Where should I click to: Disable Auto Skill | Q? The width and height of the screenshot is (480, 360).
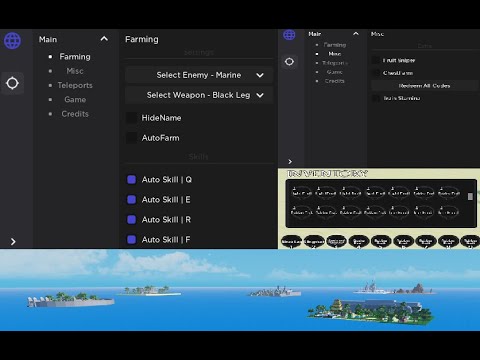[132, 180]
